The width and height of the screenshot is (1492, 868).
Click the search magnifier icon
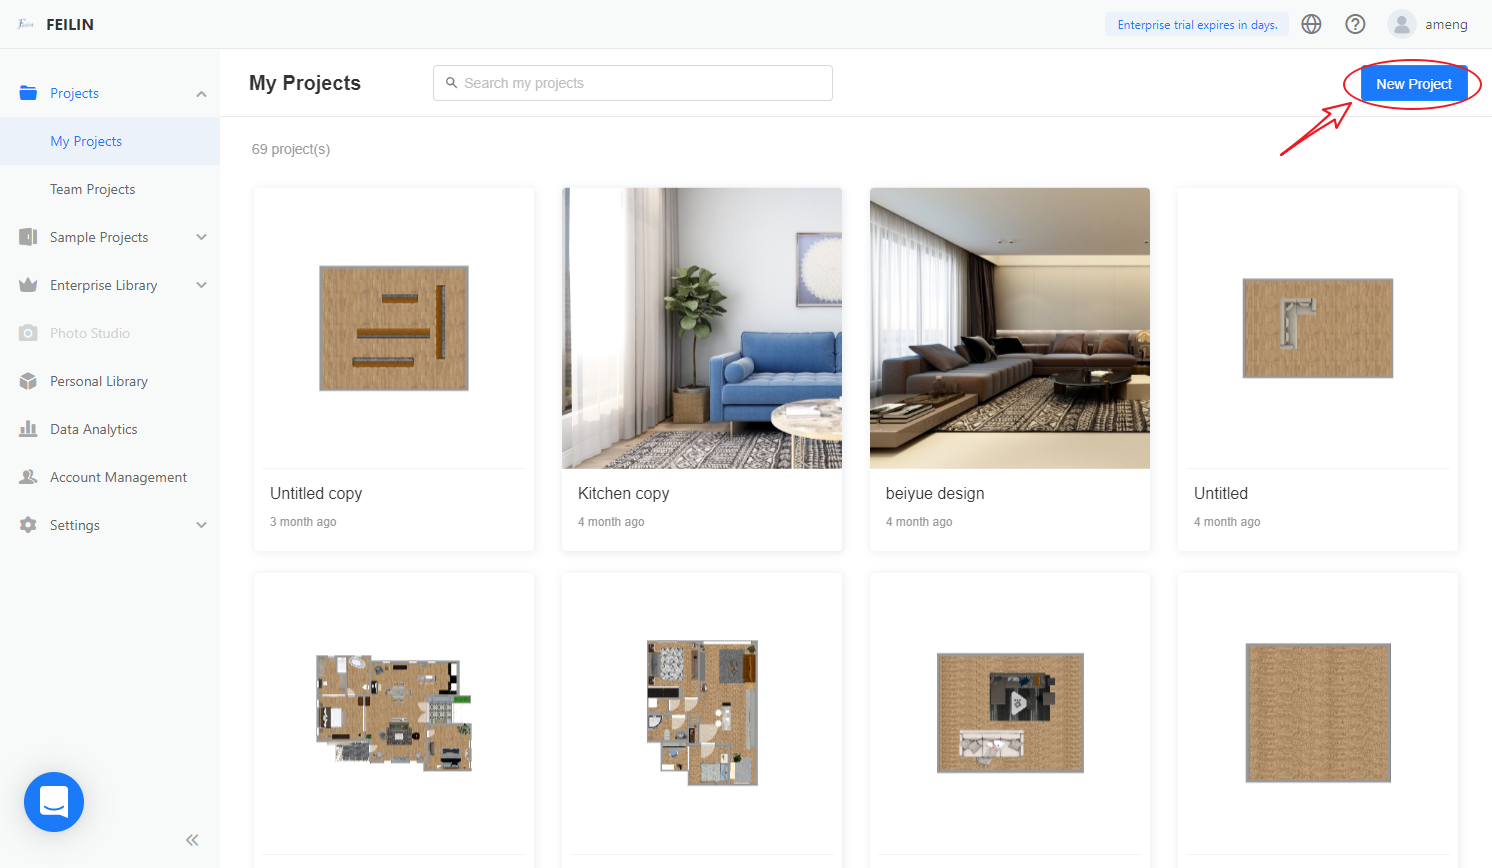tap(451, 83)
